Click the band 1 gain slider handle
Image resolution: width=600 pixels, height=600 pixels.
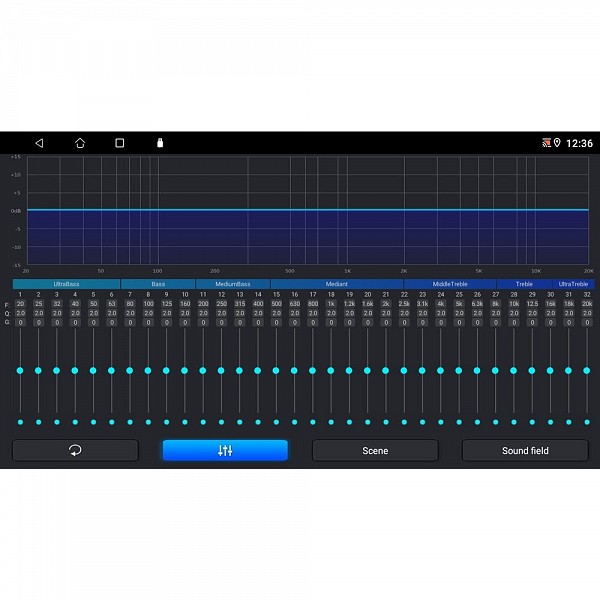(x=20, y=370)
